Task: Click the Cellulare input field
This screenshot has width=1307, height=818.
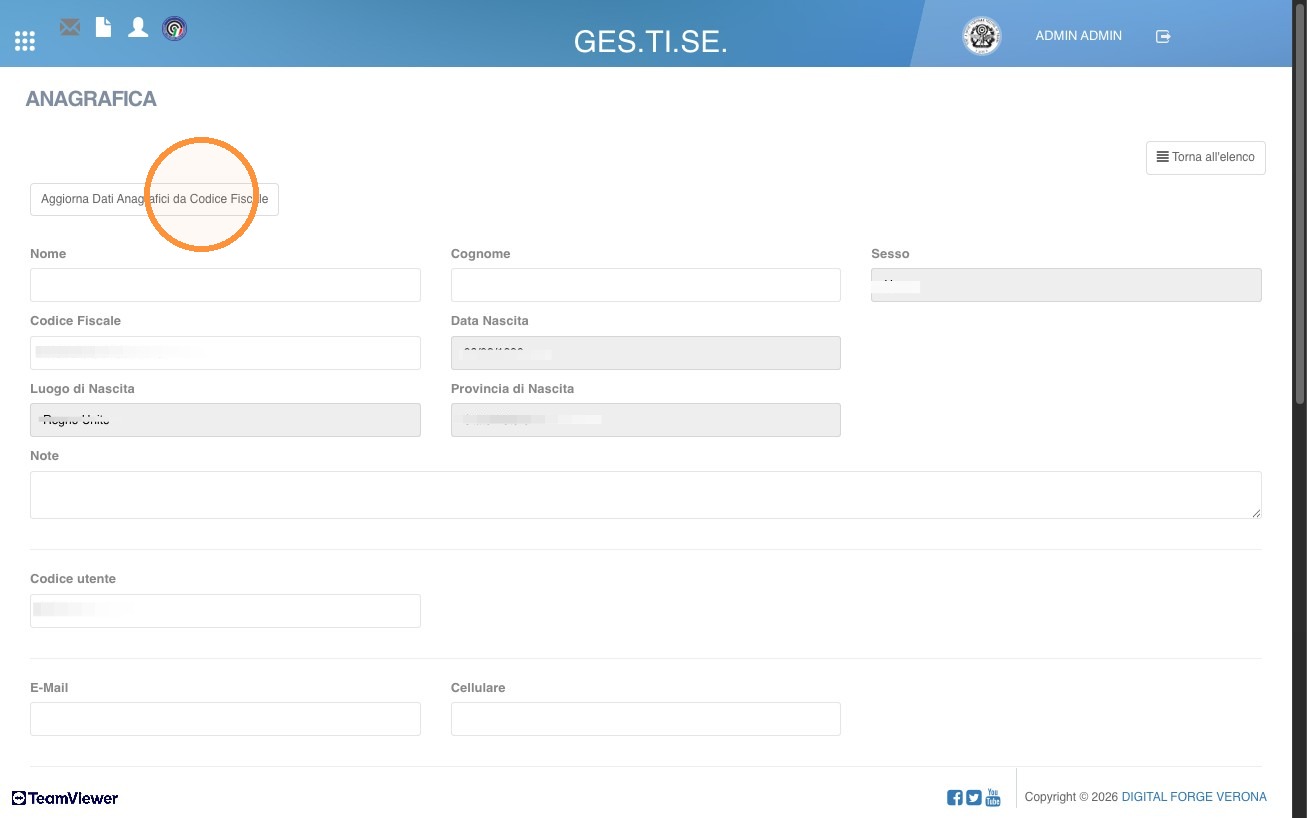Action: [x=646, y=719]
